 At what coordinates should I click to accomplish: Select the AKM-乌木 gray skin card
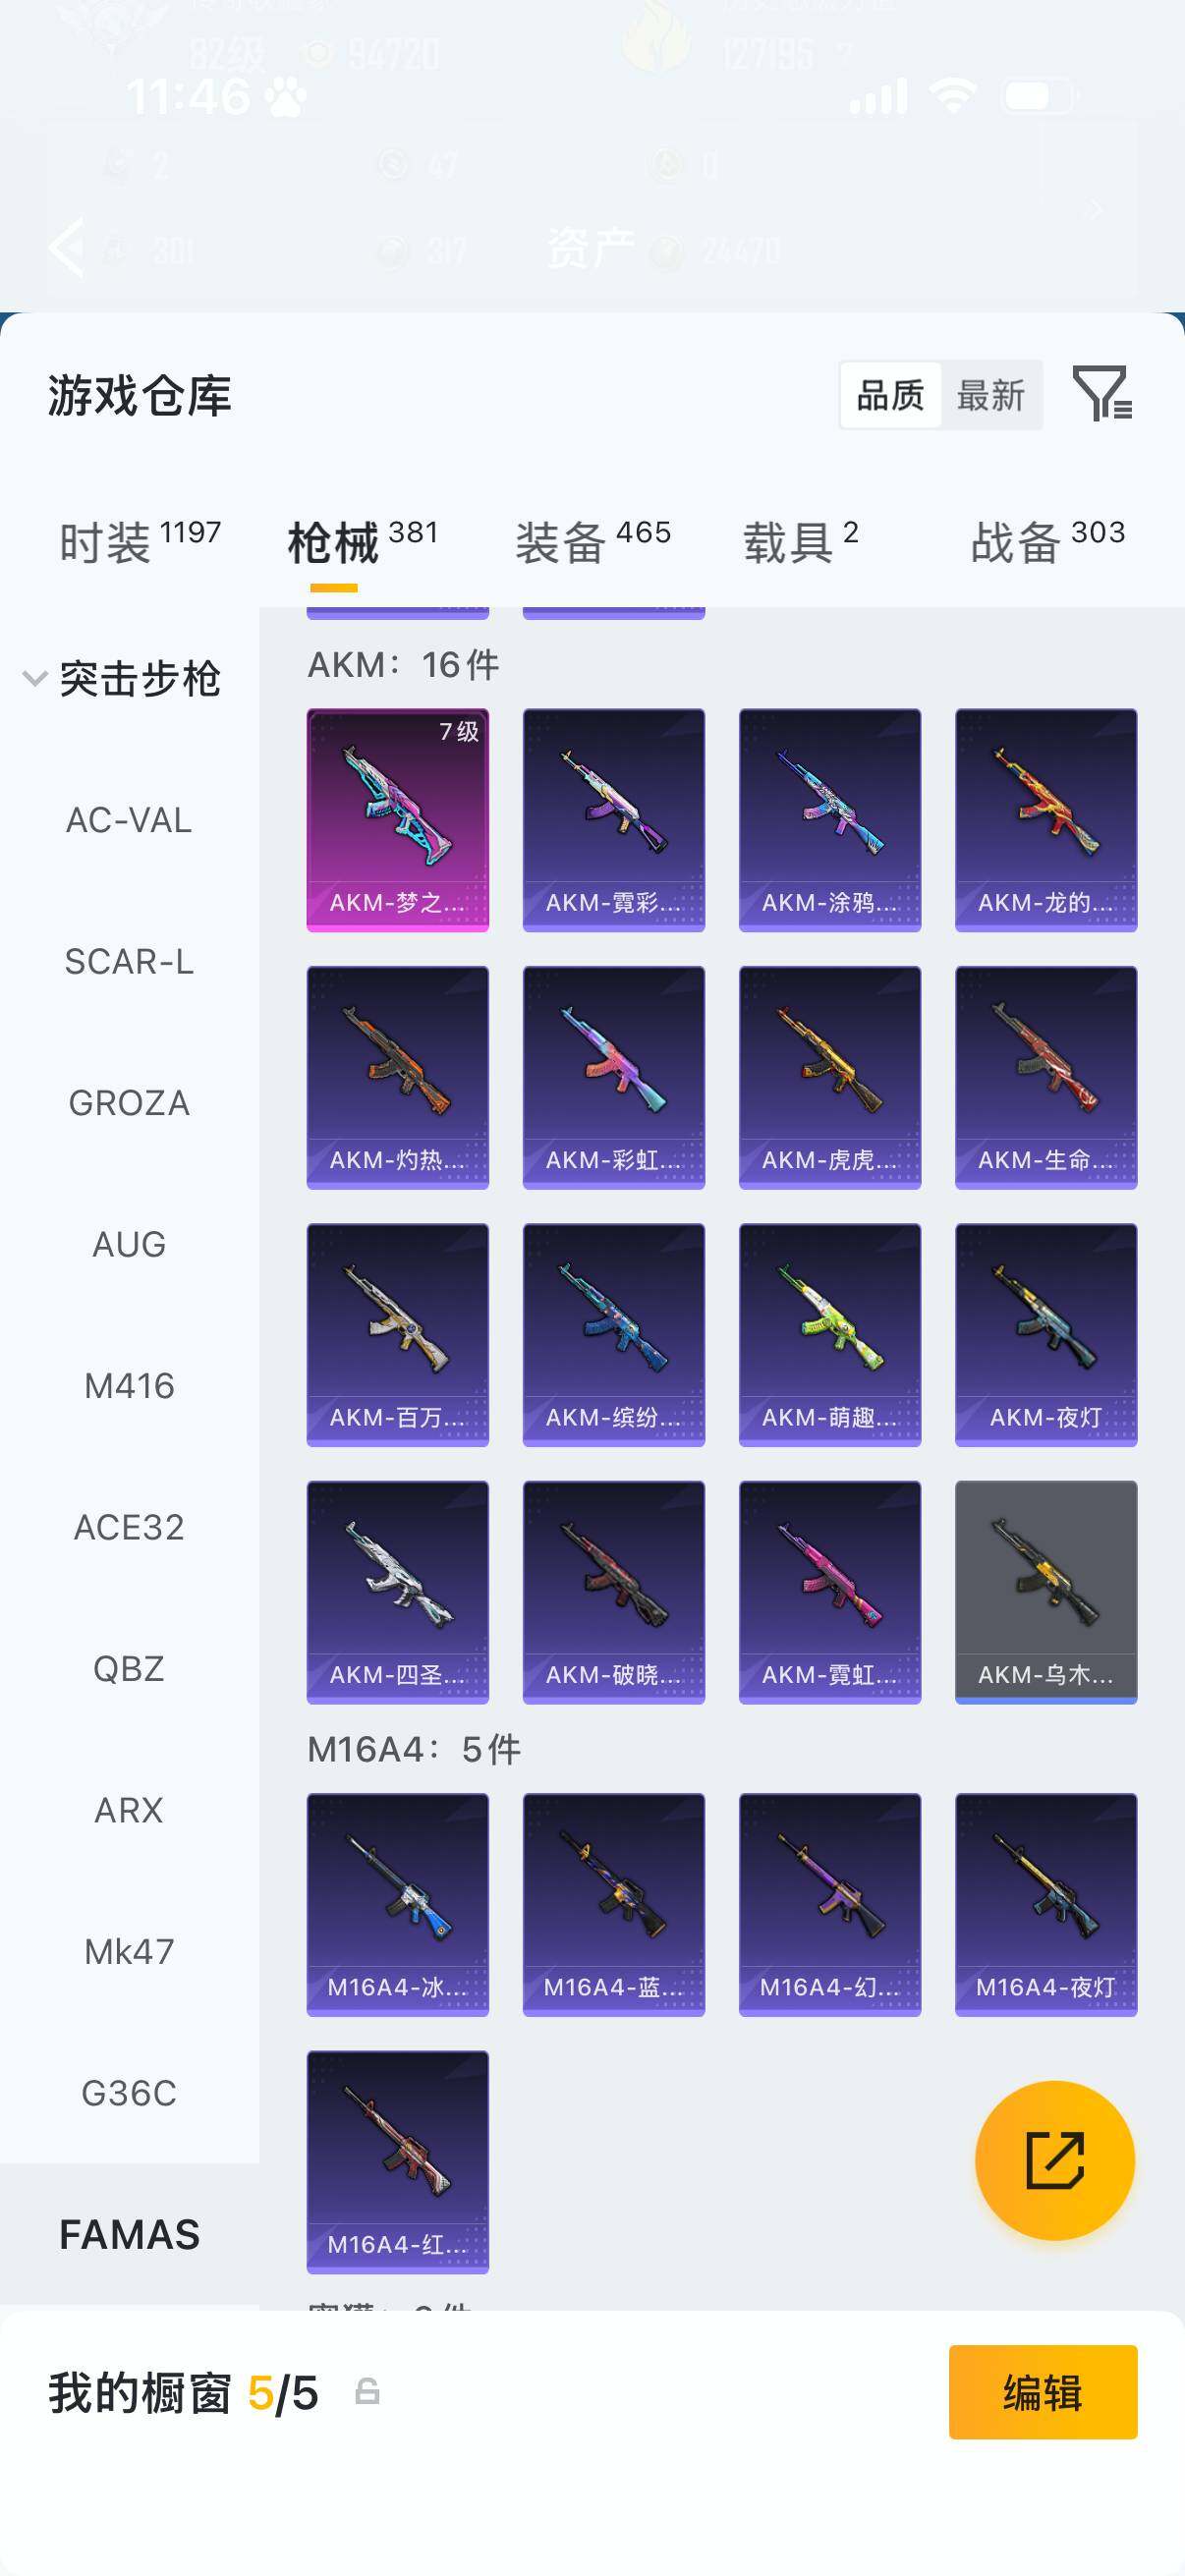click(x=1045, y=1592)
